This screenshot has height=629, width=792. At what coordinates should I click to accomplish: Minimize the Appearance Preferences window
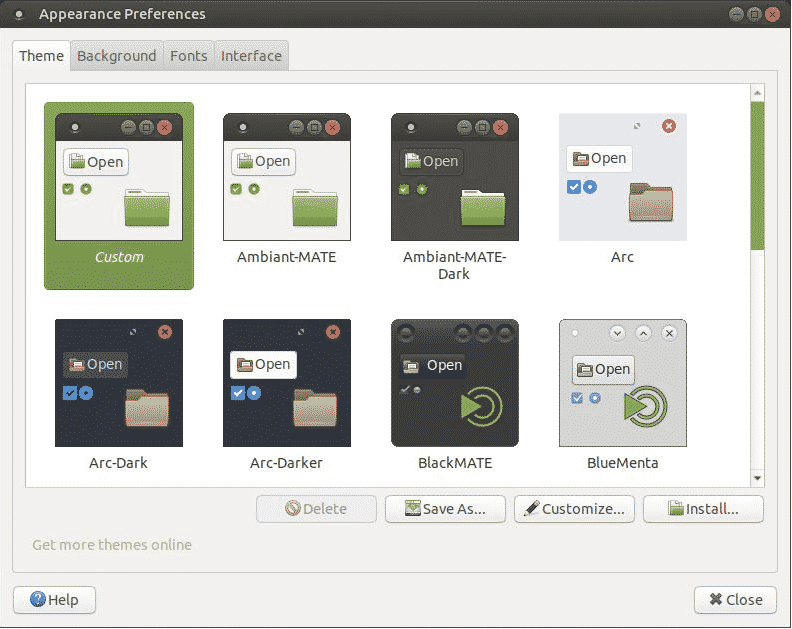(736, 14)
